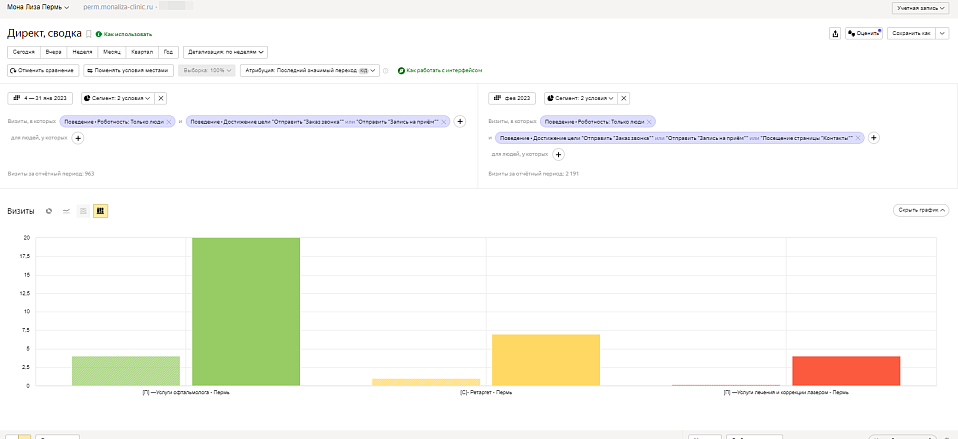Open the Как использовать link
This screenshot has width=958, height=439.
tap(124, 34)
